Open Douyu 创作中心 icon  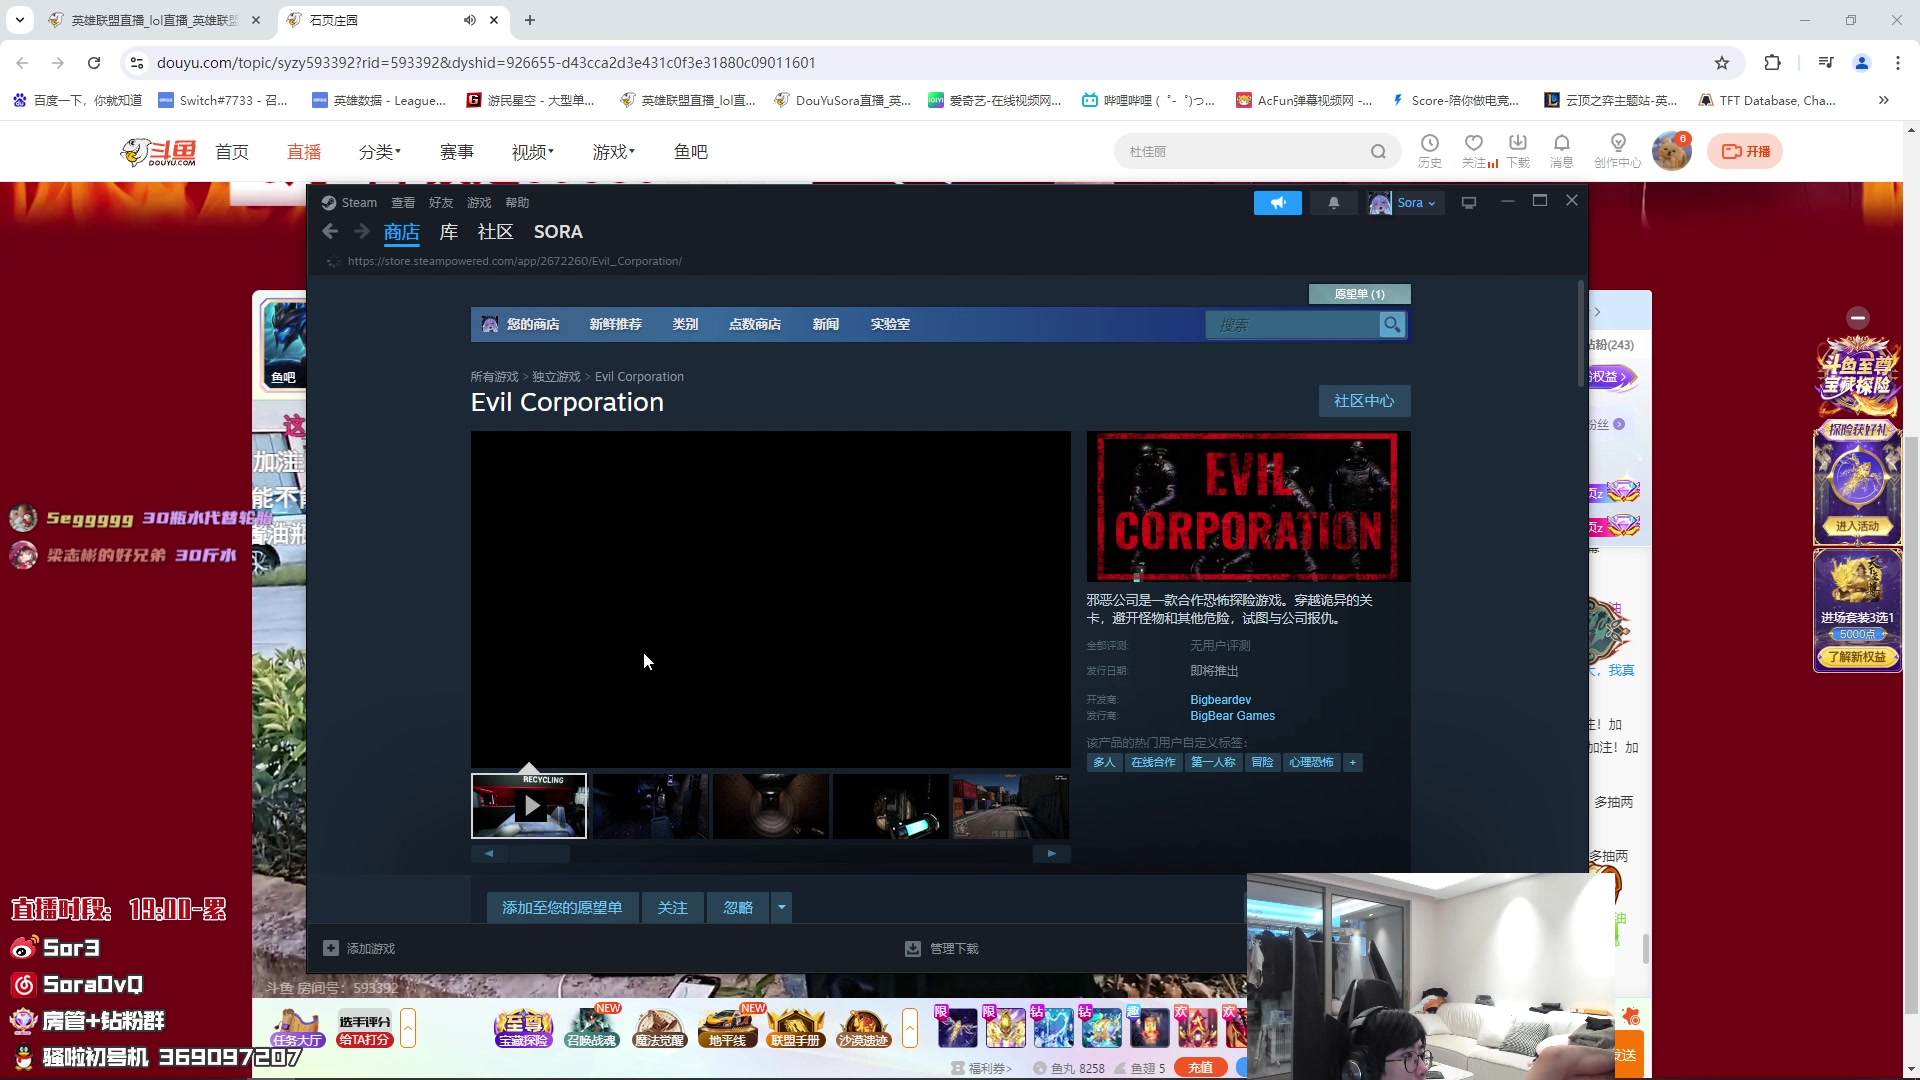coord(1618,151)
